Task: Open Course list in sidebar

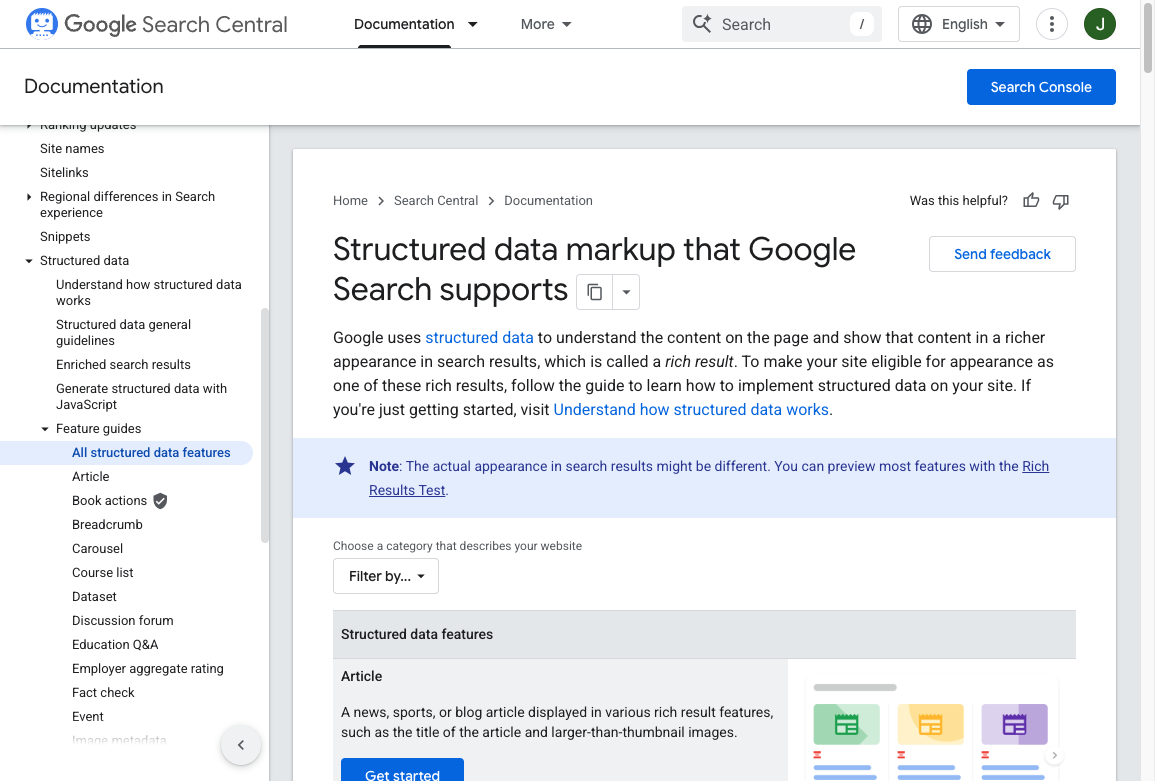Action: [102, 572]
